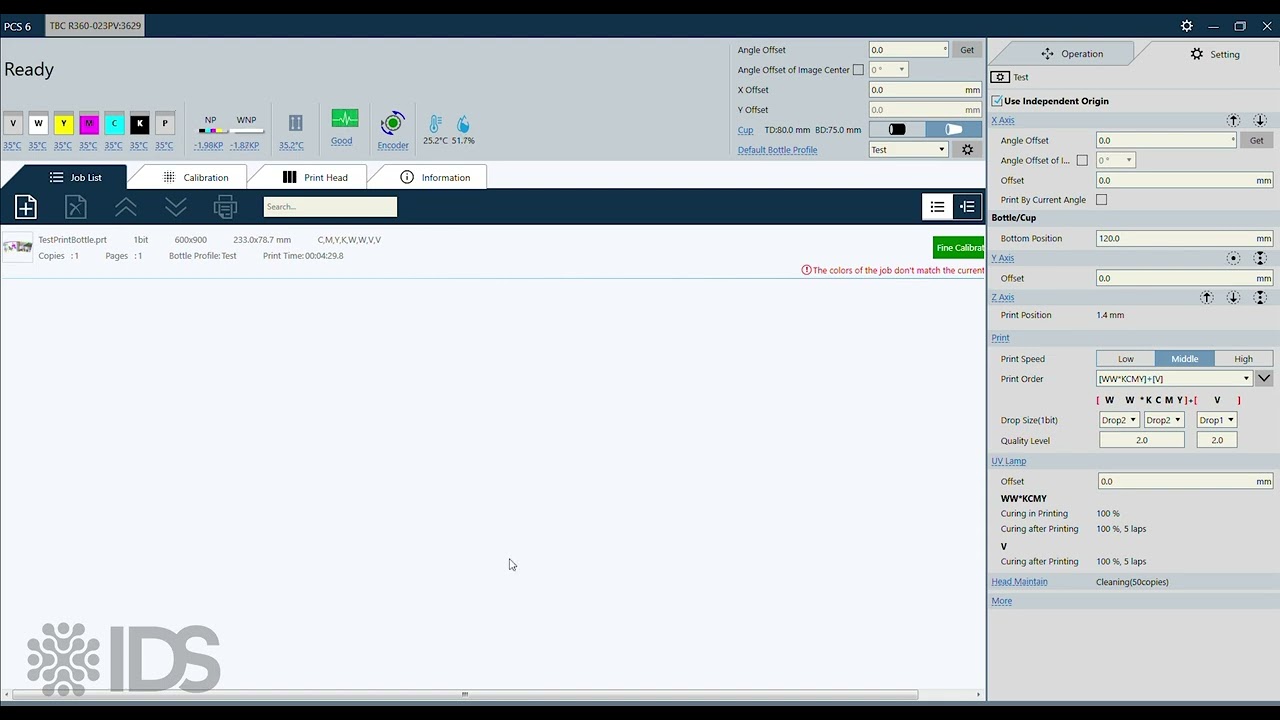Image resolution: width=1280 pixels, height=720 pixels.
Task: Open Default Bottle Profile Test dropdown
Action: click(x=908, y=150)
